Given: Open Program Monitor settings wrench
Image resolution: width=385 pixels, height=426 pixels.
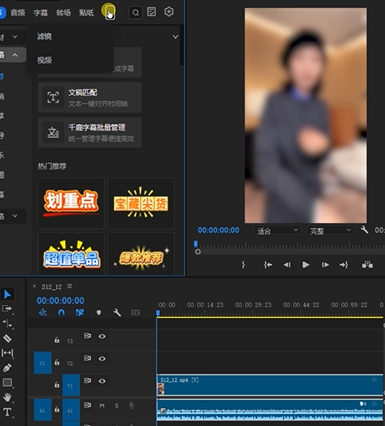Looking at the screenshot, I should point(364,230).
